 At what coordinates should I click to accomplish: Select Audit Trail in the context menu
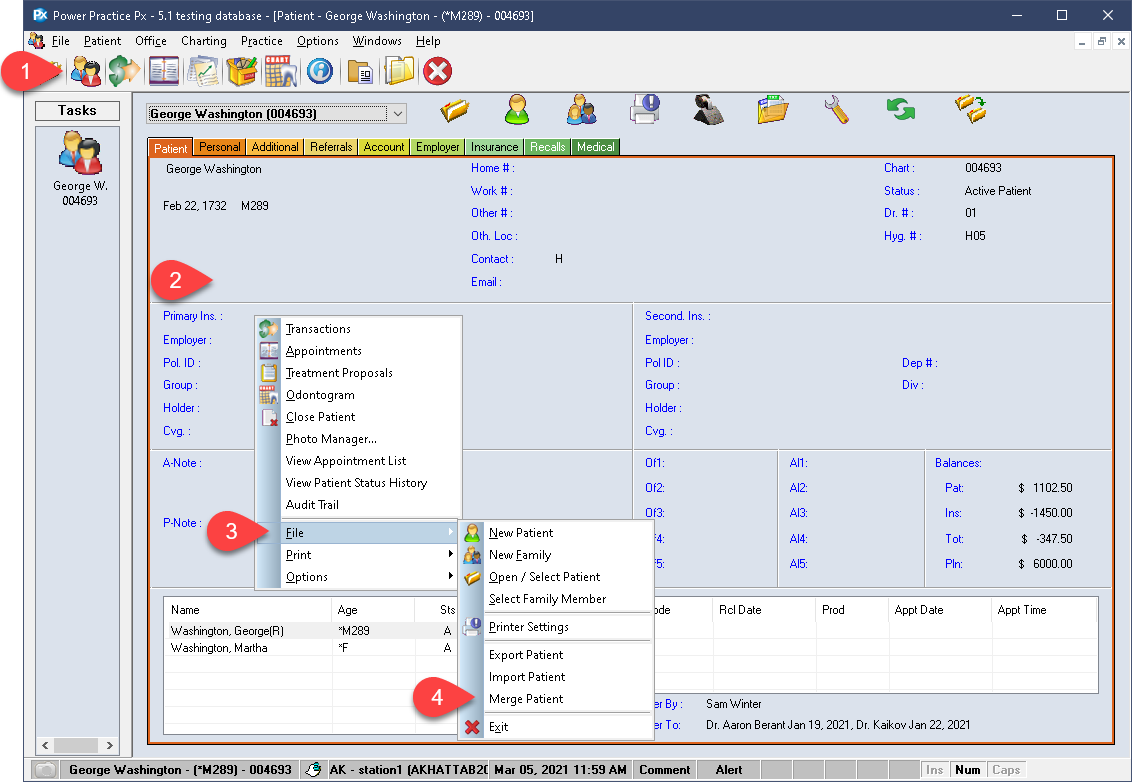click(359, 505)
